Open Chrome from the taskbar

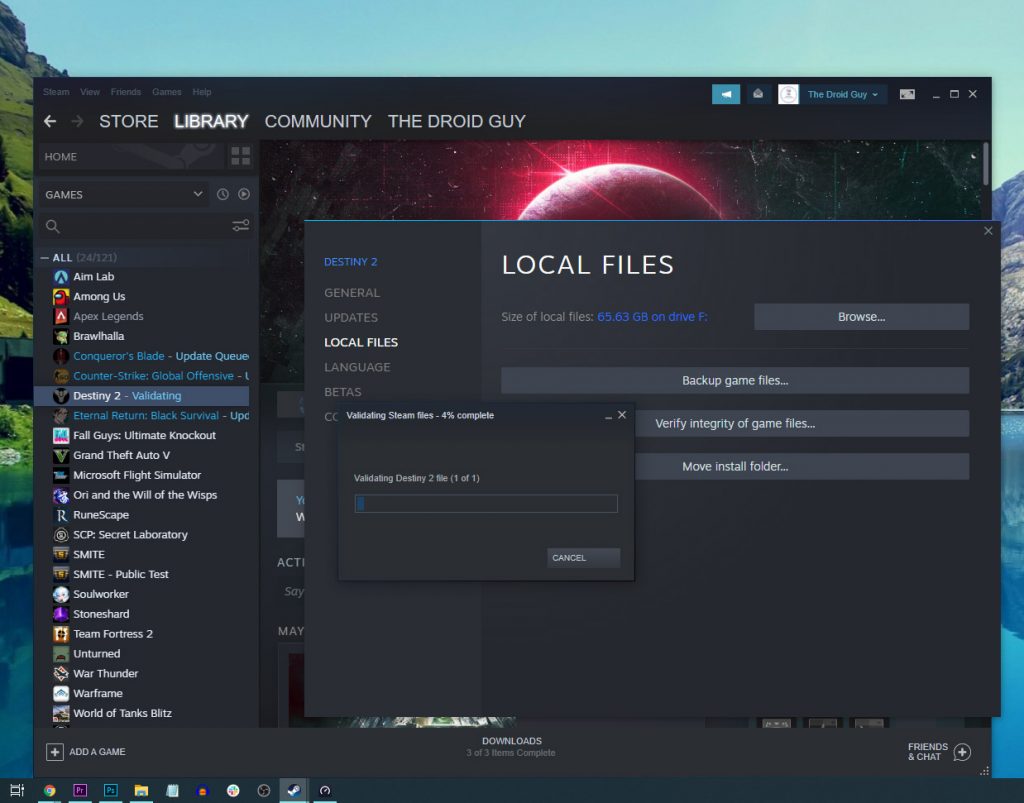(50, 791)
